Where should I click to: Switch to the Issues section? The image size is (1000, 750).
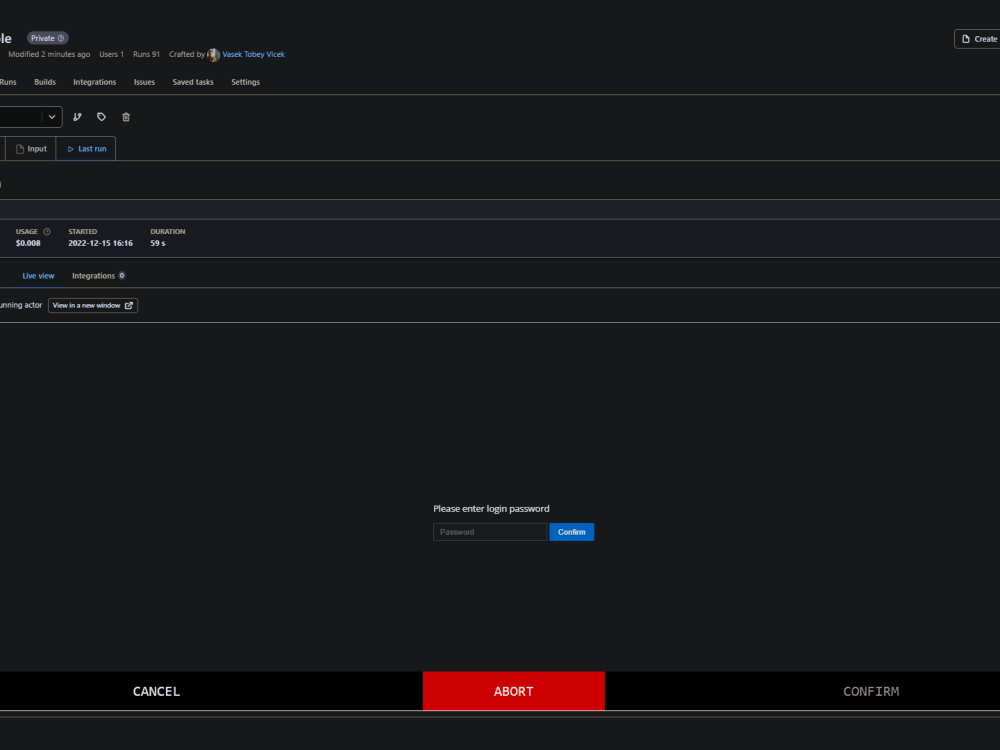tap(144, 82)
